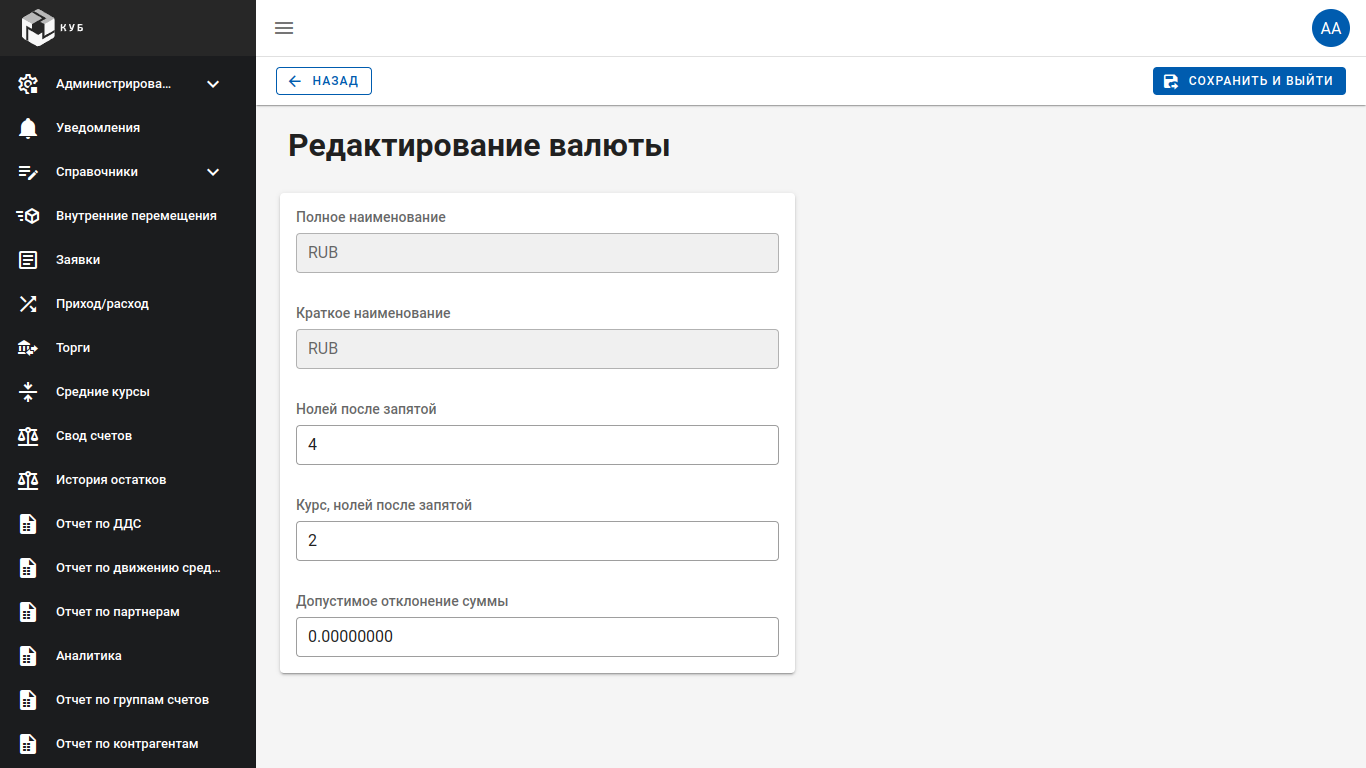The image size is (1366, 768).
Task: Click the Administration gear icon
Action: point(28,84)
